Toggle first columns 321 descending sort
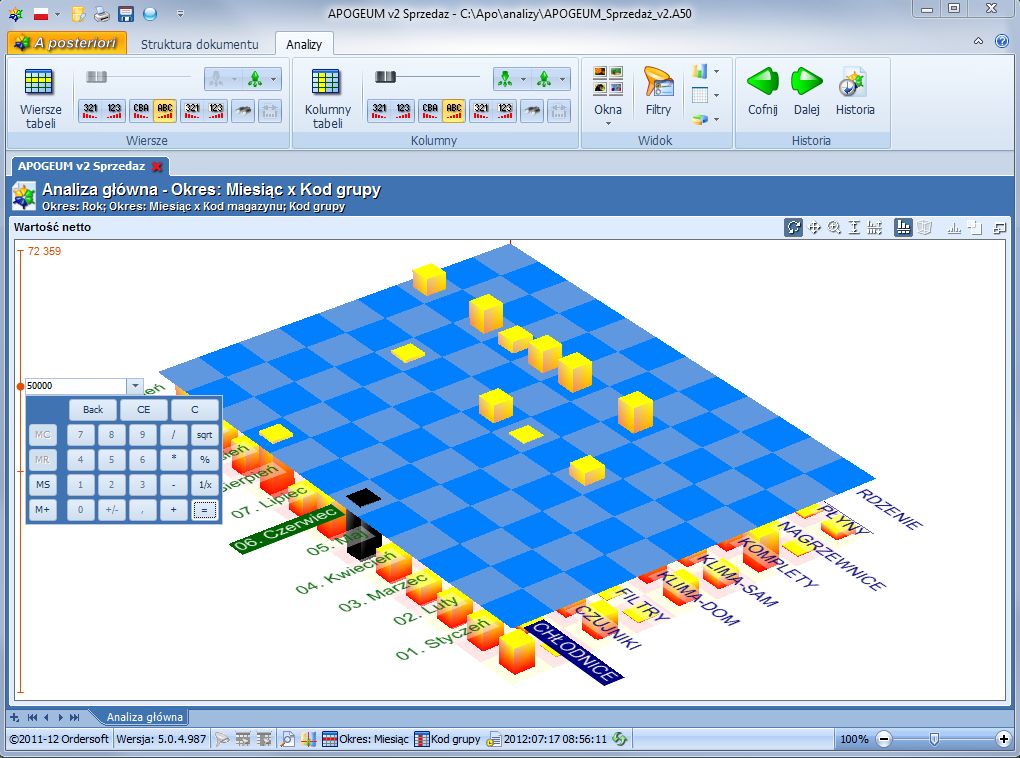Screen dimensions: 1020x758 click(379, 111)
